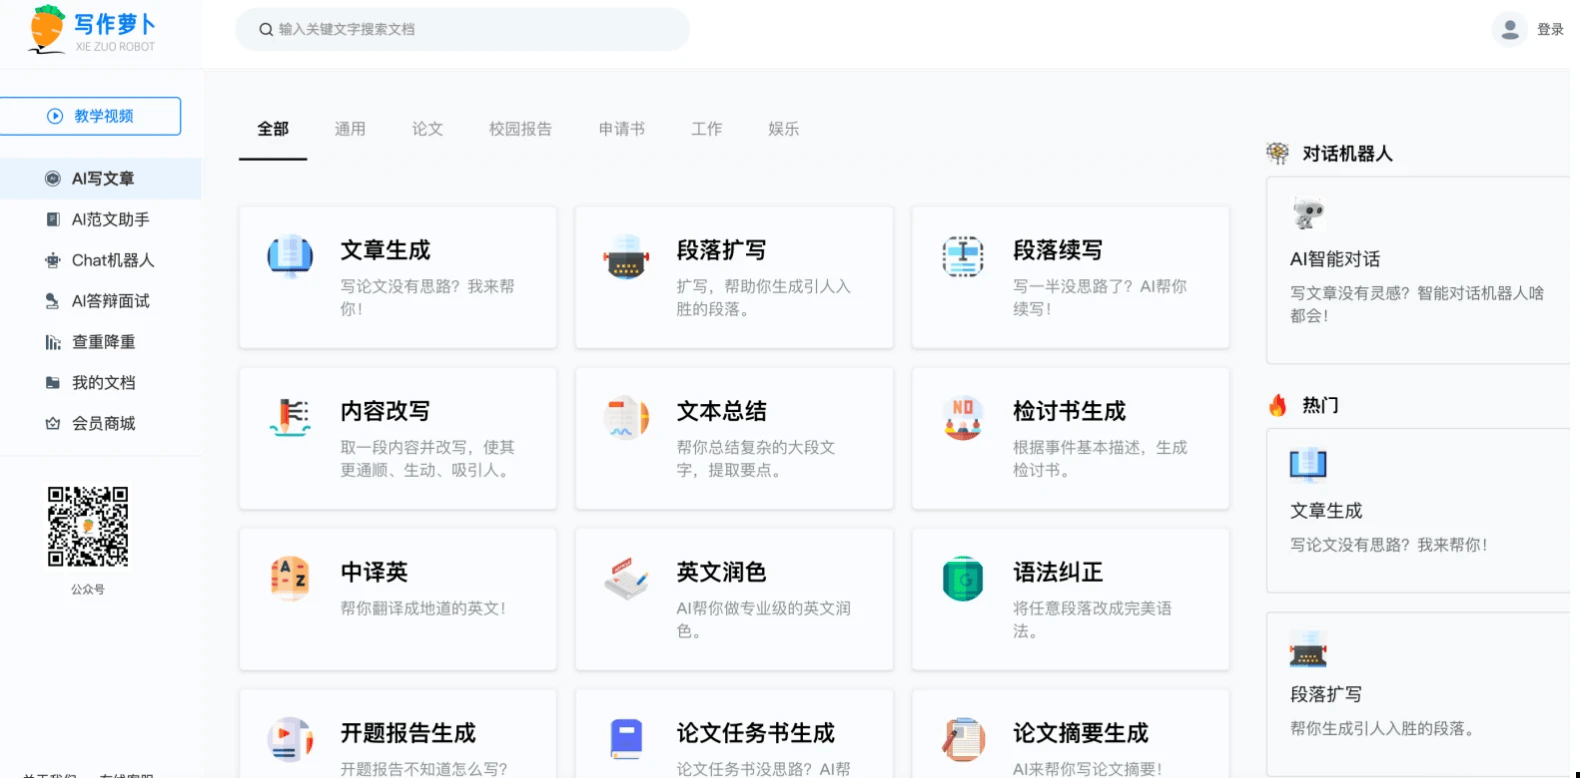Viewport: 1580px width, 778px height.
Task: Click the 段落扩写 title in 热门 panel
Action: tap(1326, 695)
